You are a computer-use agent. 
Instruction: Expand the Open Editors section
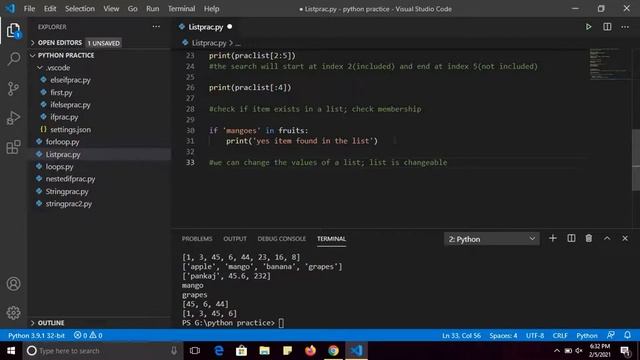tap(99, 43)
